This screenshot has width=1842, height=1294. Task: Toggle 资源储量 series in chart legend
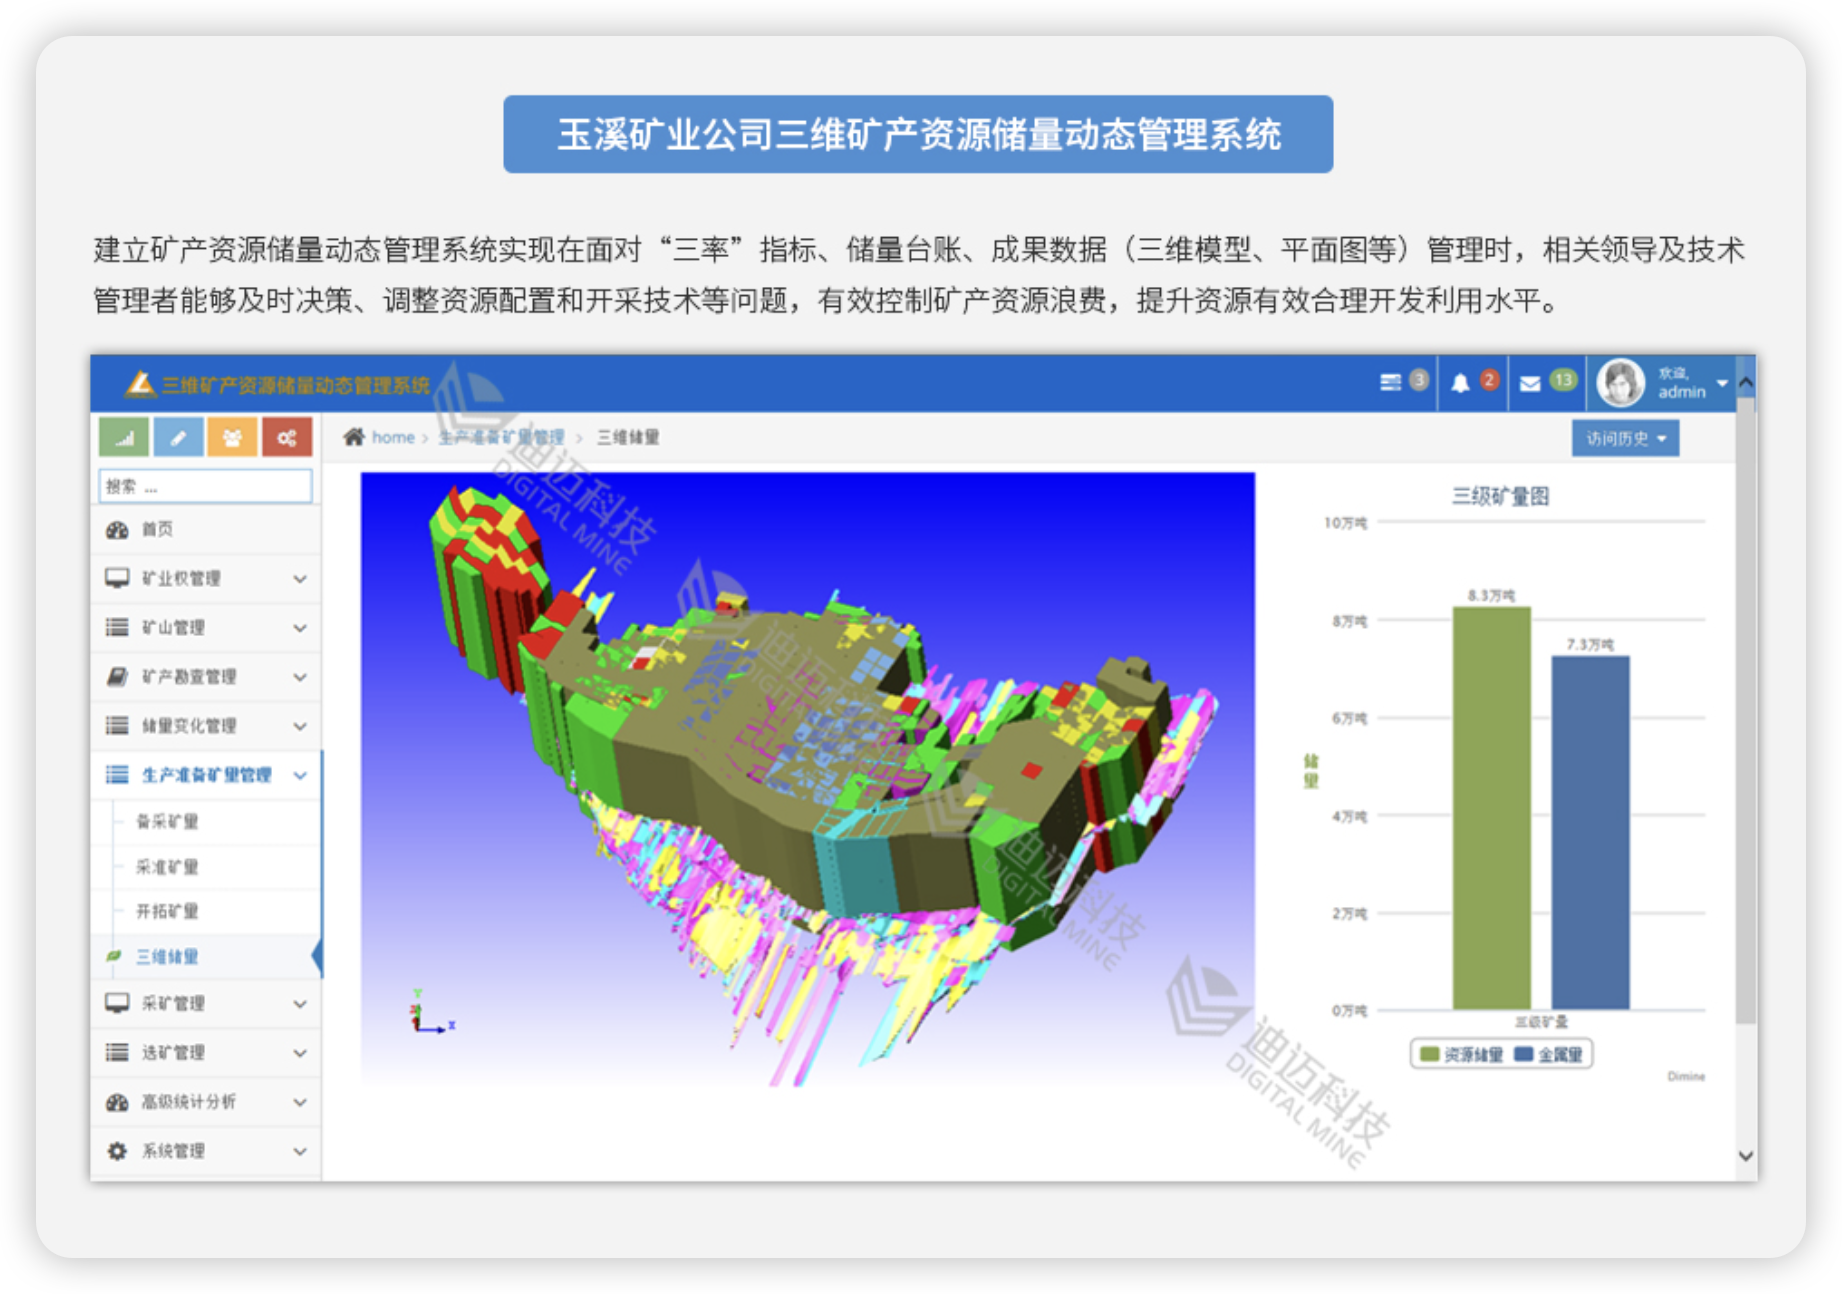click(1461, 1054)
